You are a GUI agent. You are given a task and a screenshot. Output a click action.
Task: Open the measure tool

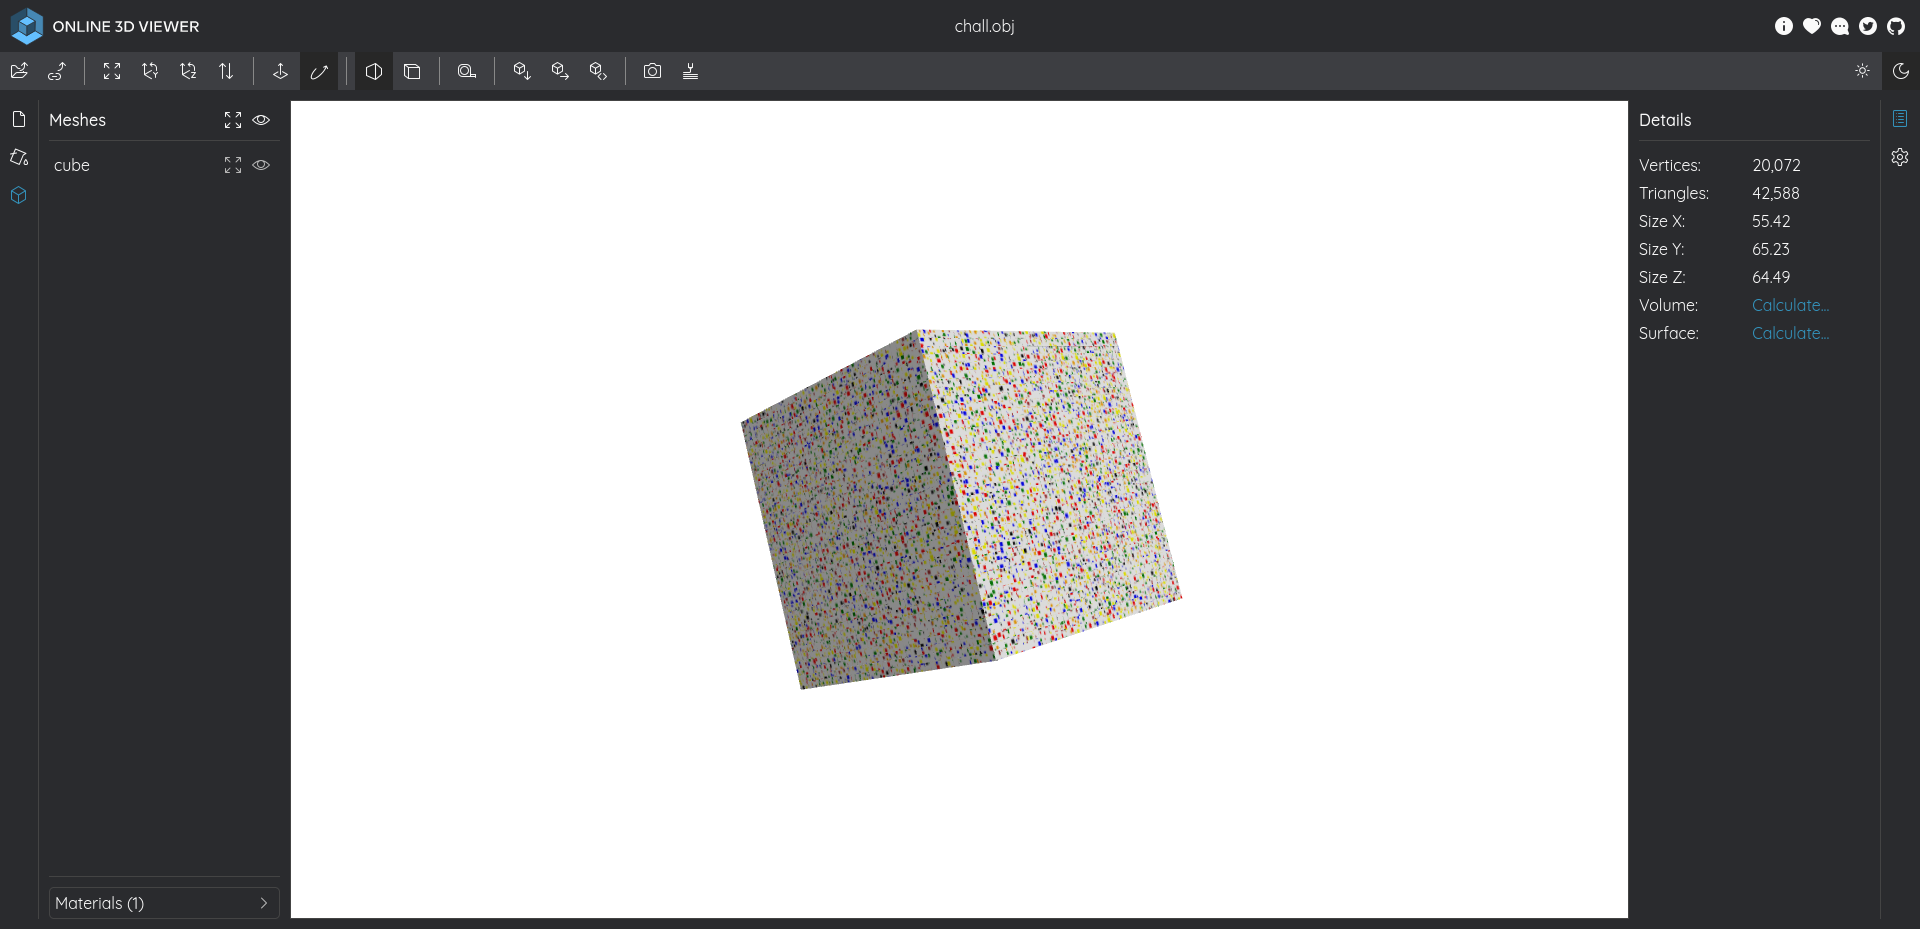click(x=466, y=71)
